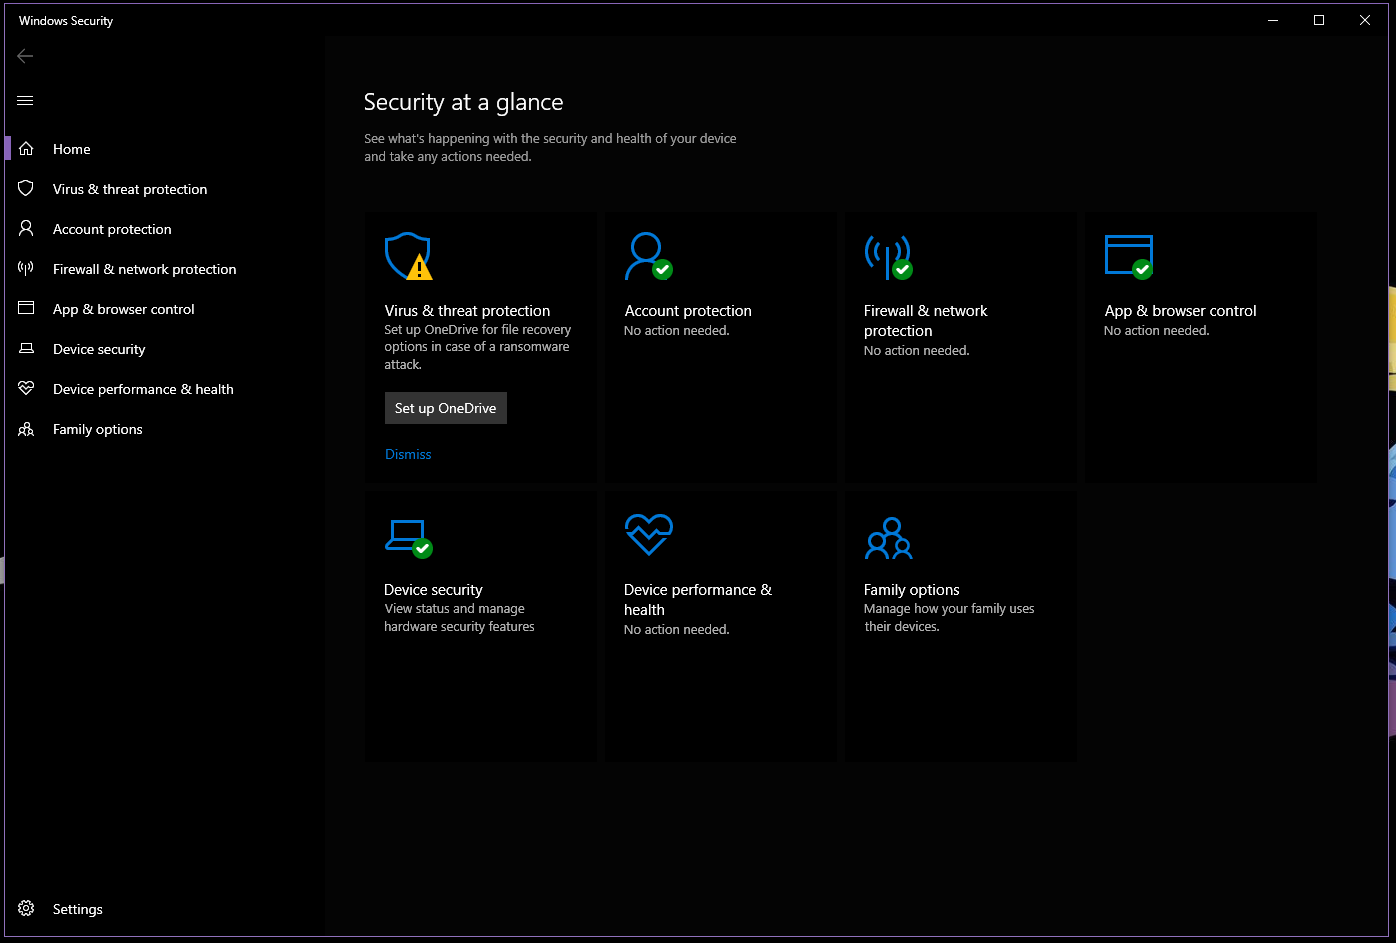The width and height of the screenshot is (1396, 943).
Task: Click the shield icon in sidebar
Action: point(26,188)
